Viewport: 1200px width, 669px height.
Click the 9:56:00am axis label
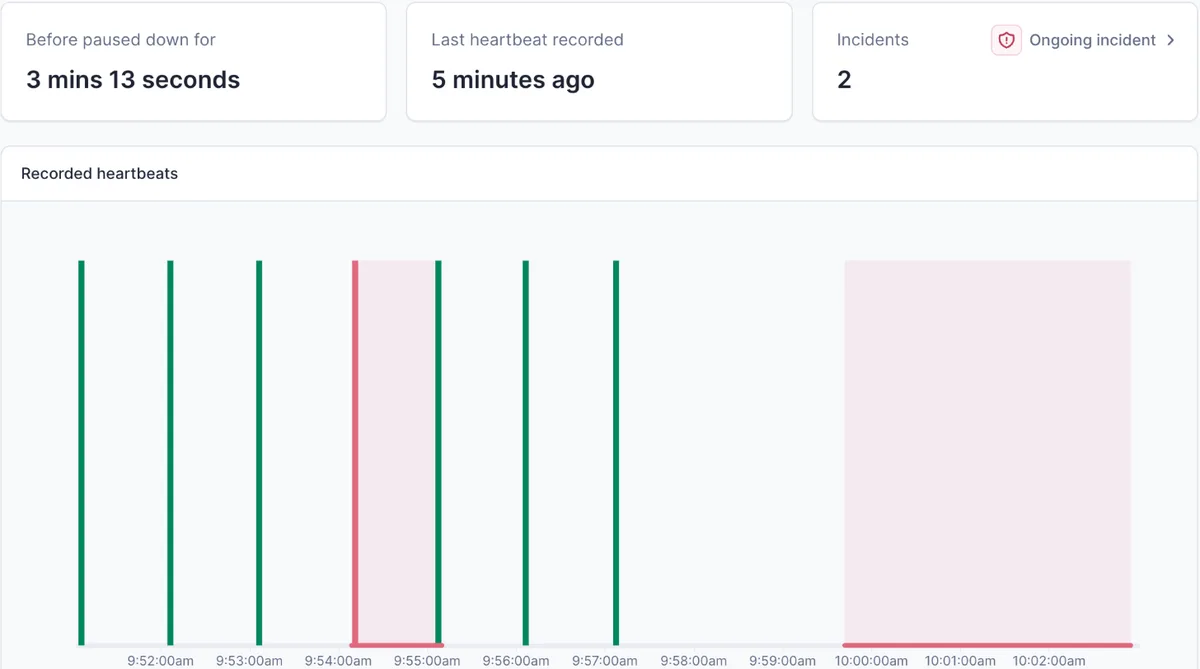coord(516,661)
